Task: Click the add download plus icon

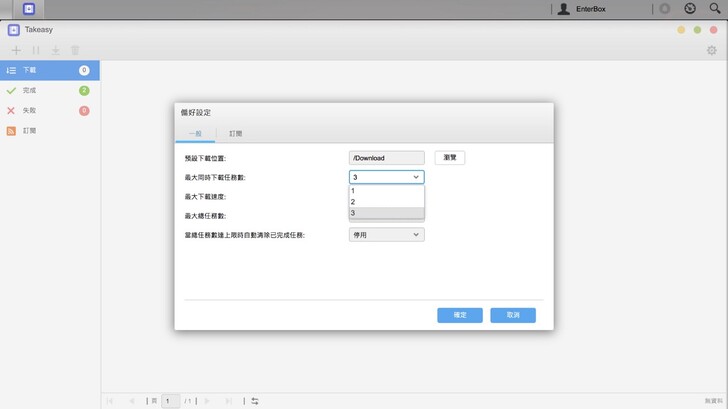Action: pyautogui.click(x=16, y=50)
